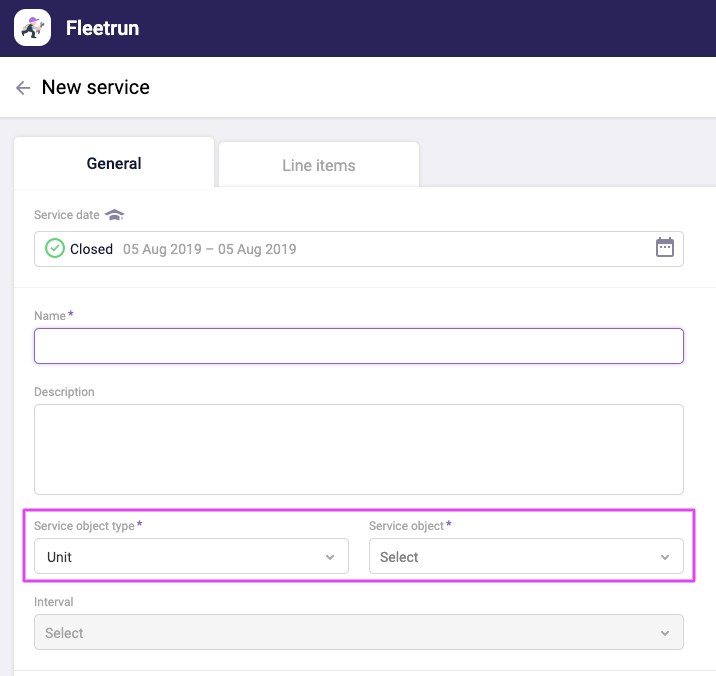Click inside the Description text area

coord(358,449)
